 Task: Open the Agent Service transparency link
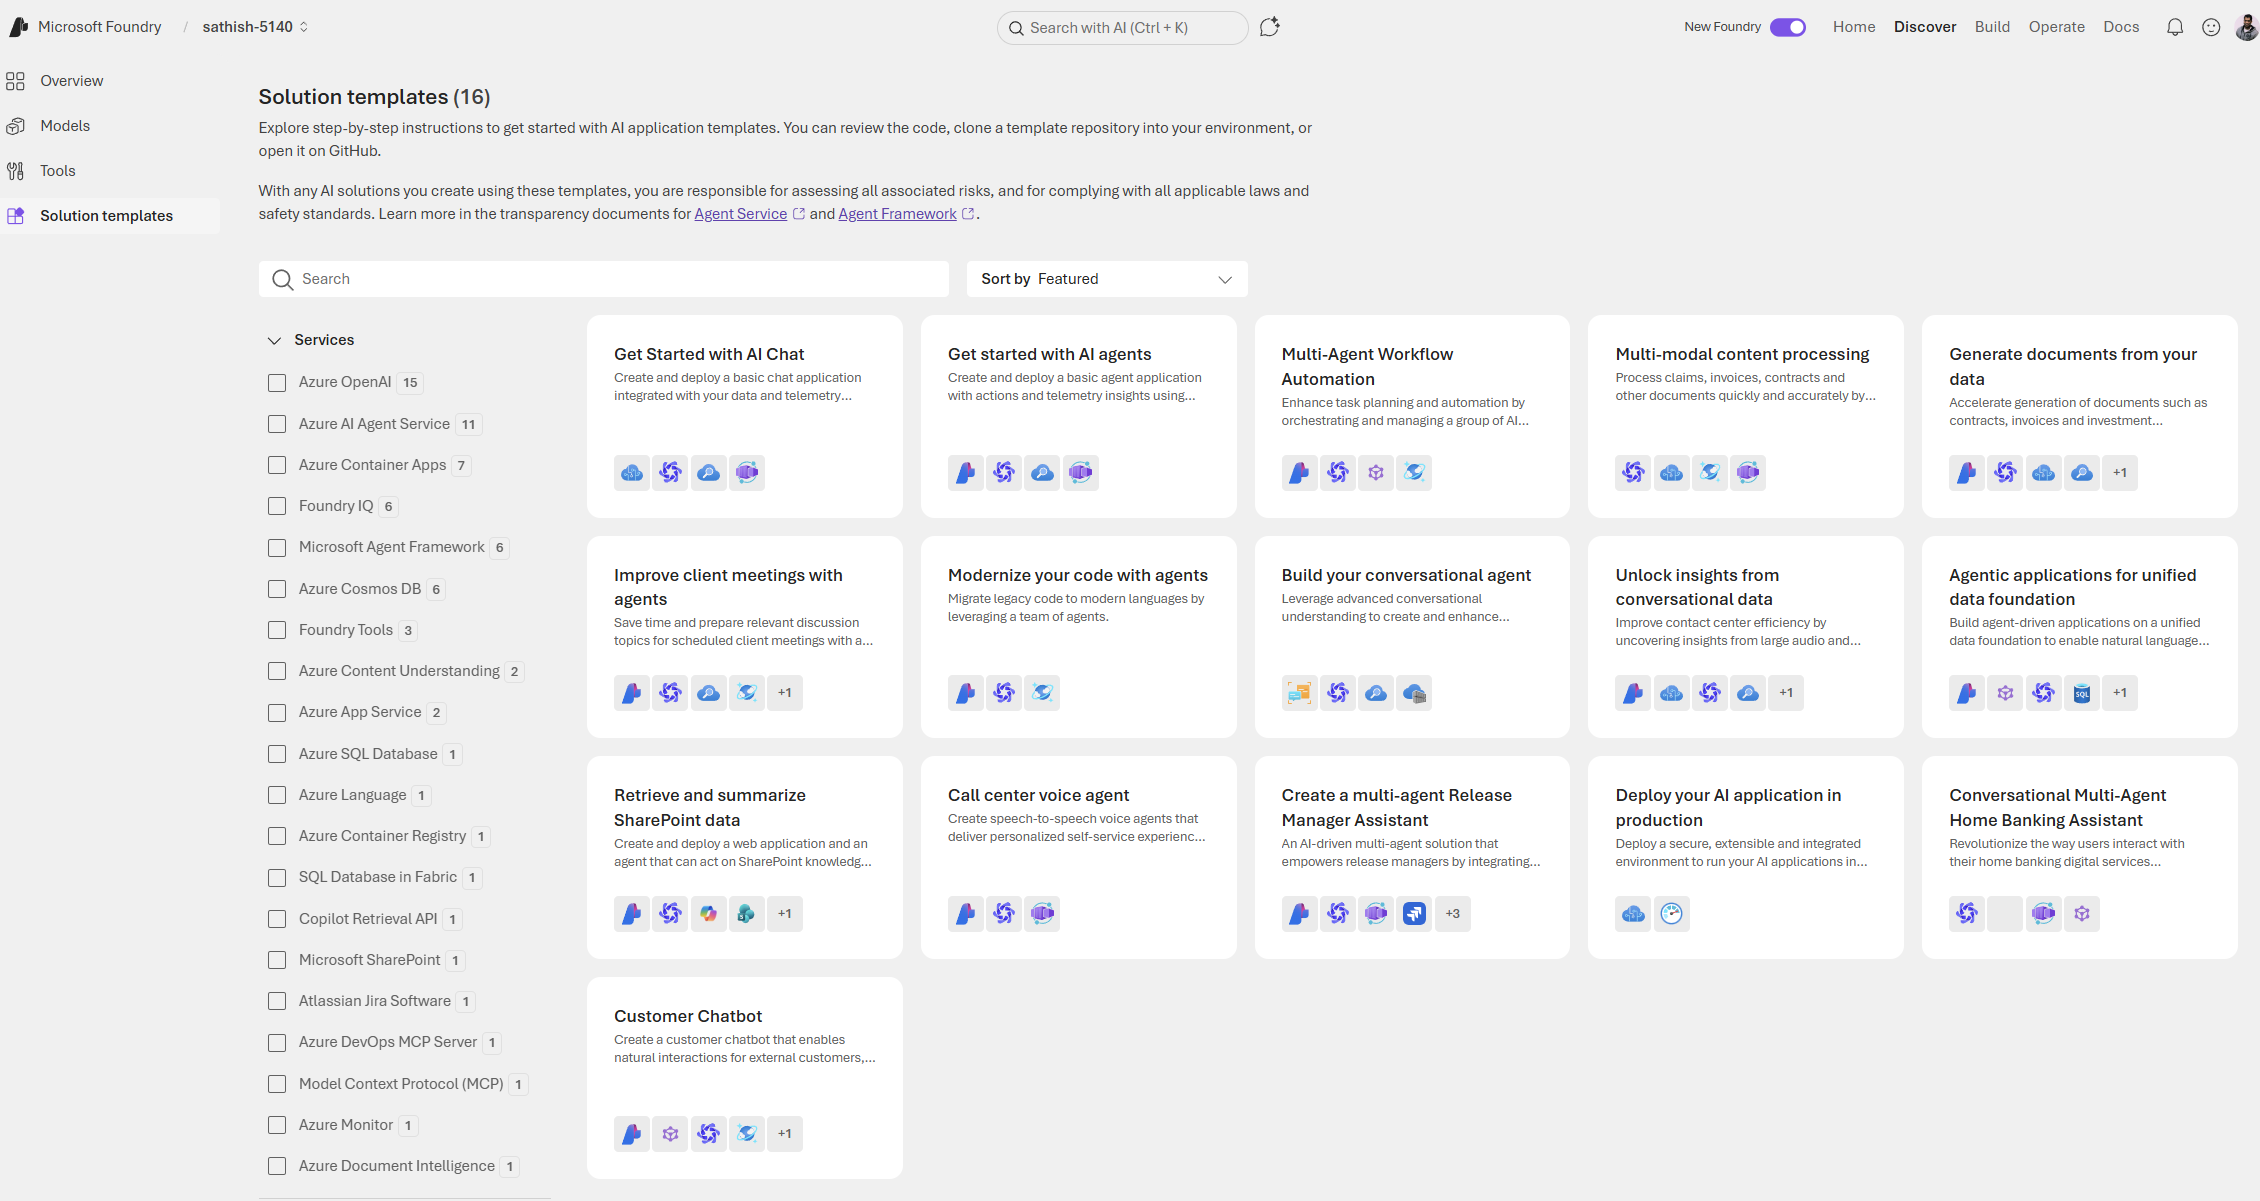pos(740,214)
